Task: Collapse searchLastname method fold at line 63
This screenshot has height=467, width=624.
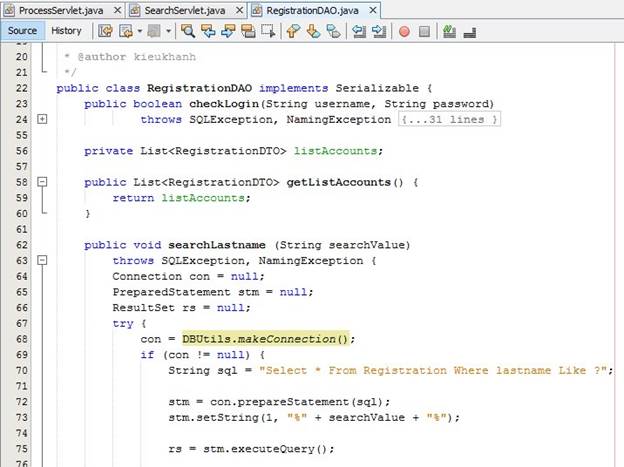Action: coord(42,260)
